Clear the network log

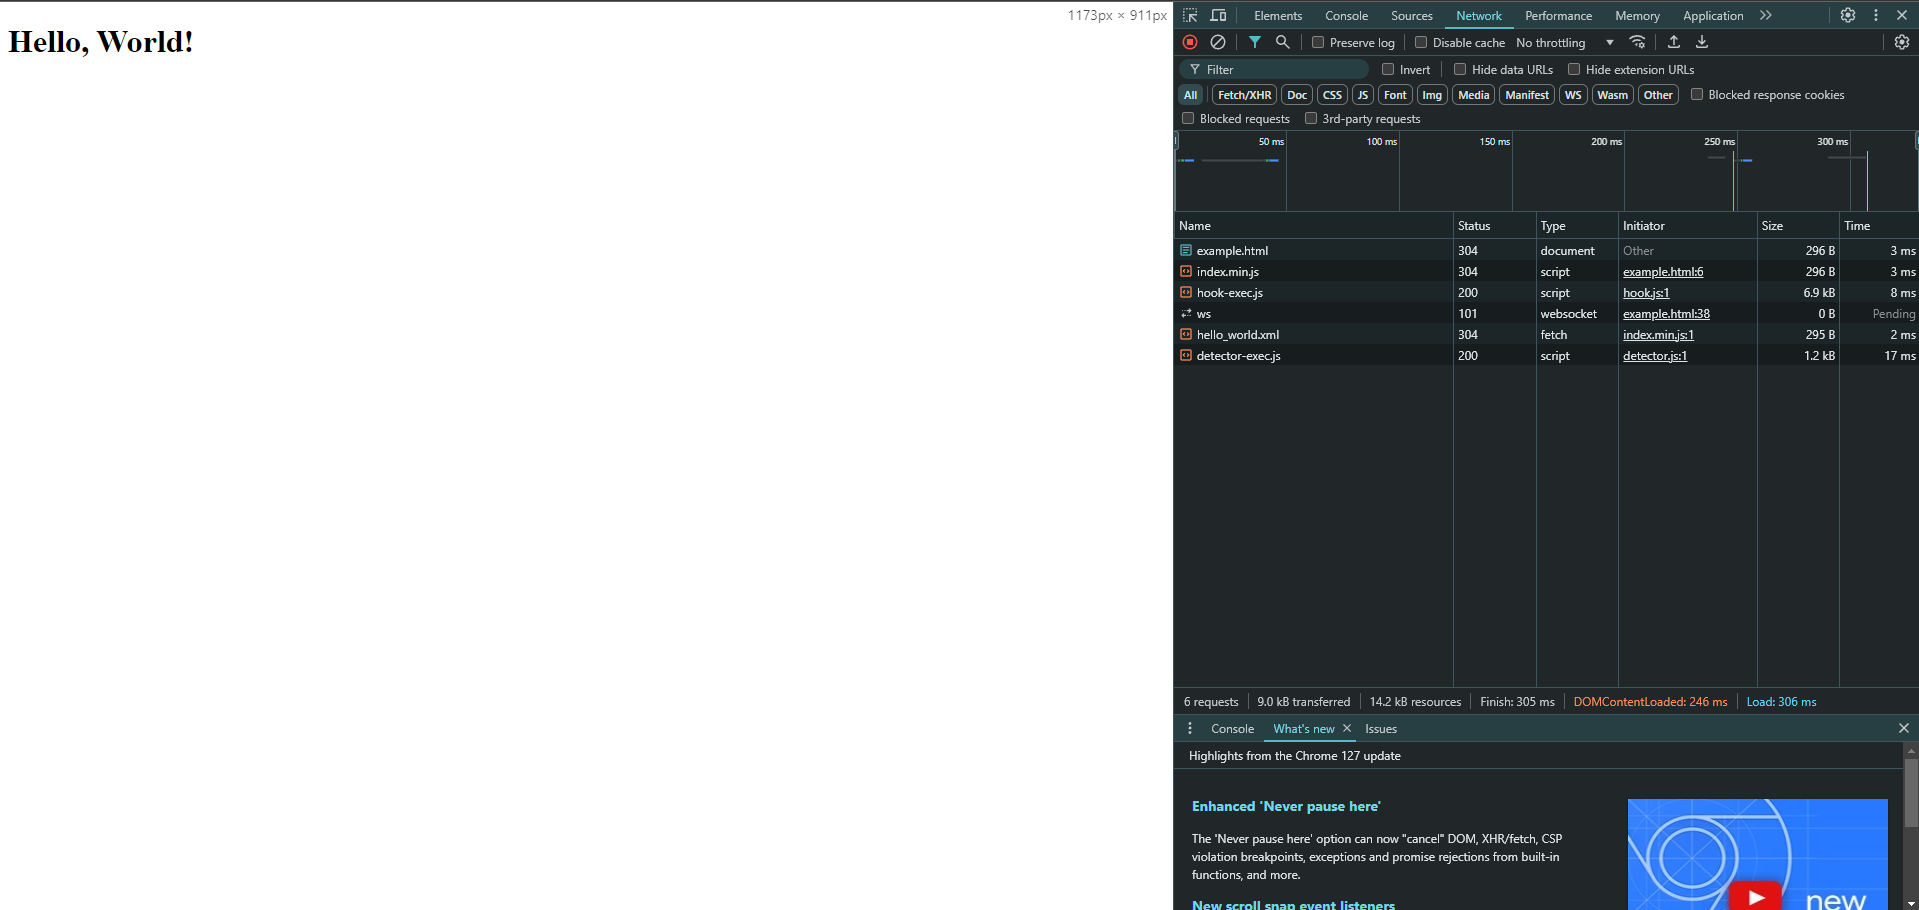pos(1218,42)
